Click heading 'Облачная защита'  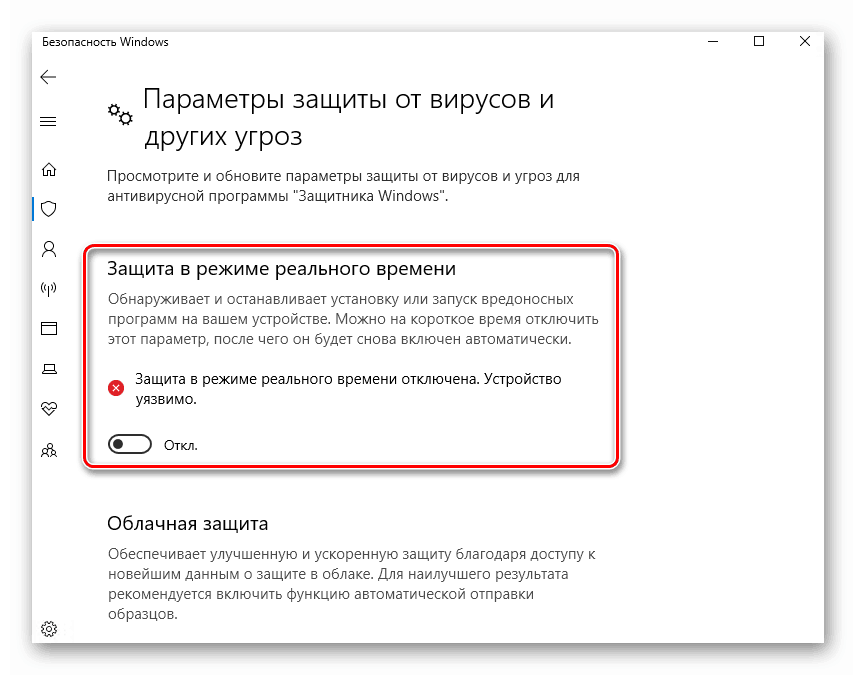188,524
